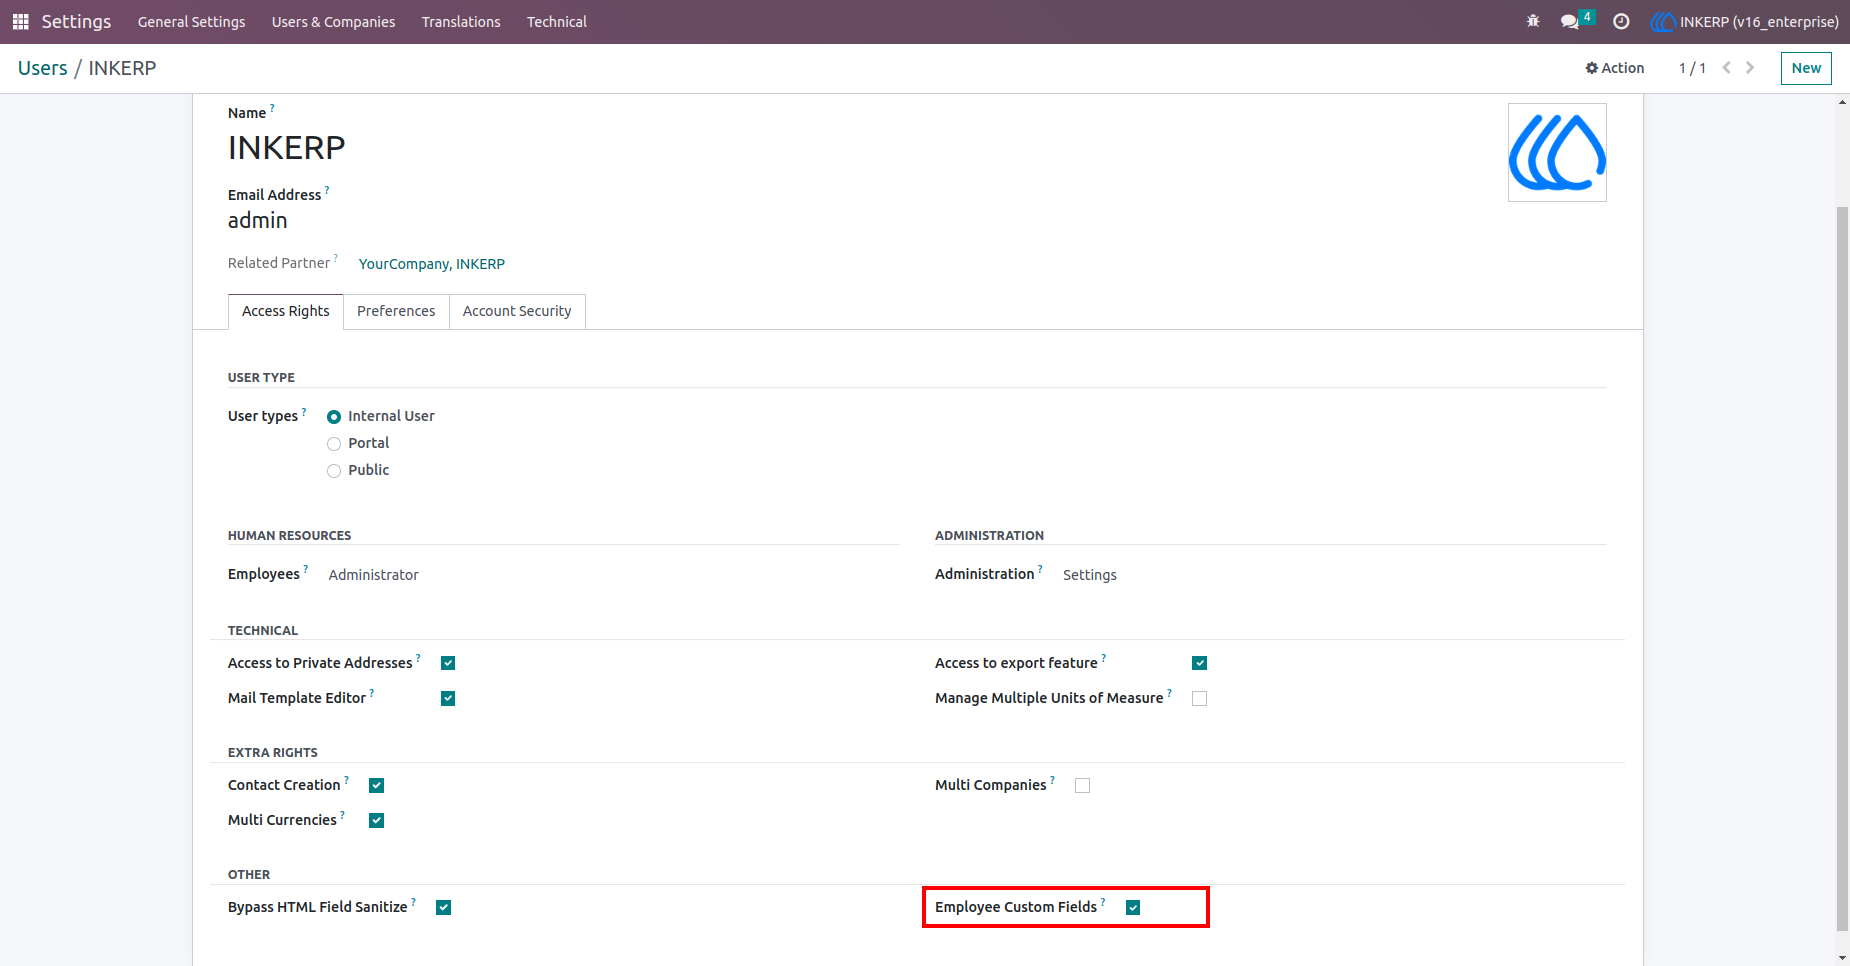Toggle the Contact Creation checkbox

click(377, 785)
